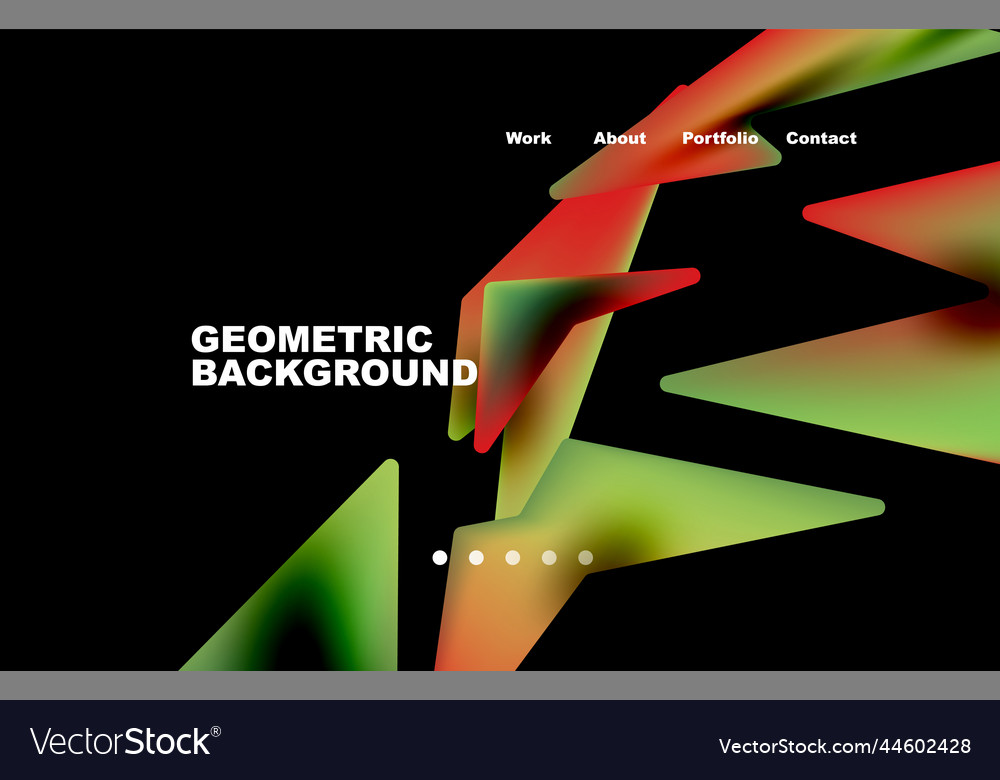Select the first carousel pagination dot

[x=440, y=557]
